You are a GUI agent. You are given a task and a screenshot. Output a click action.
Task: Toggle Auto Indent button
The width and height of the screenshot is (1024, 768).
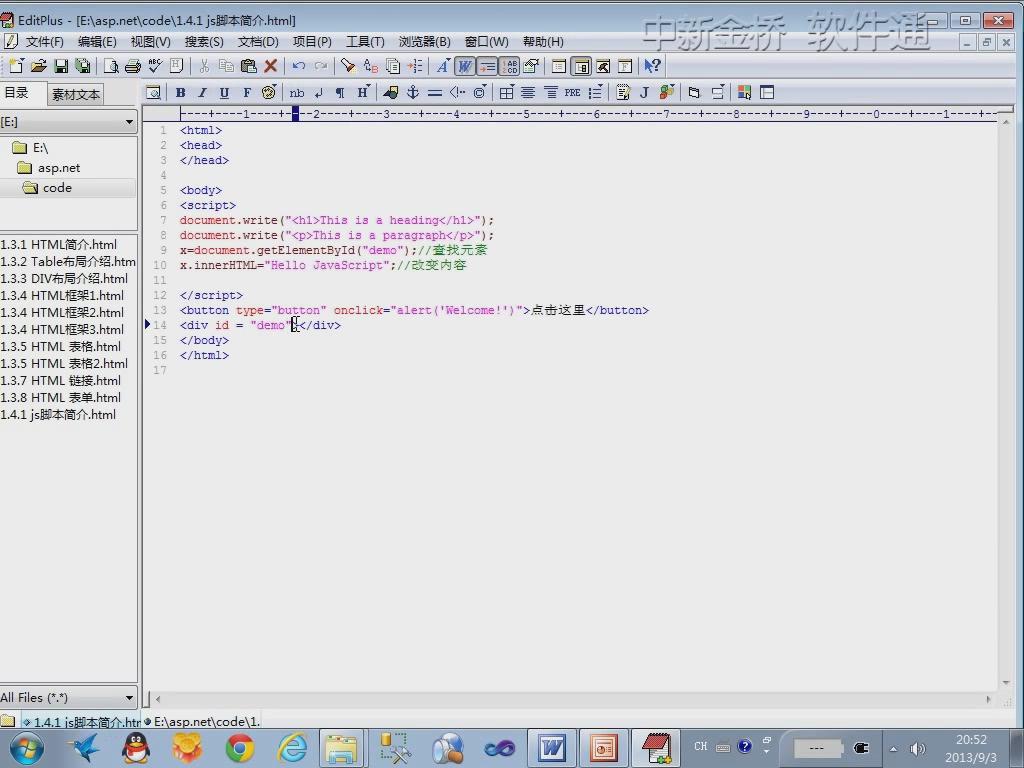tap(487, 66)
